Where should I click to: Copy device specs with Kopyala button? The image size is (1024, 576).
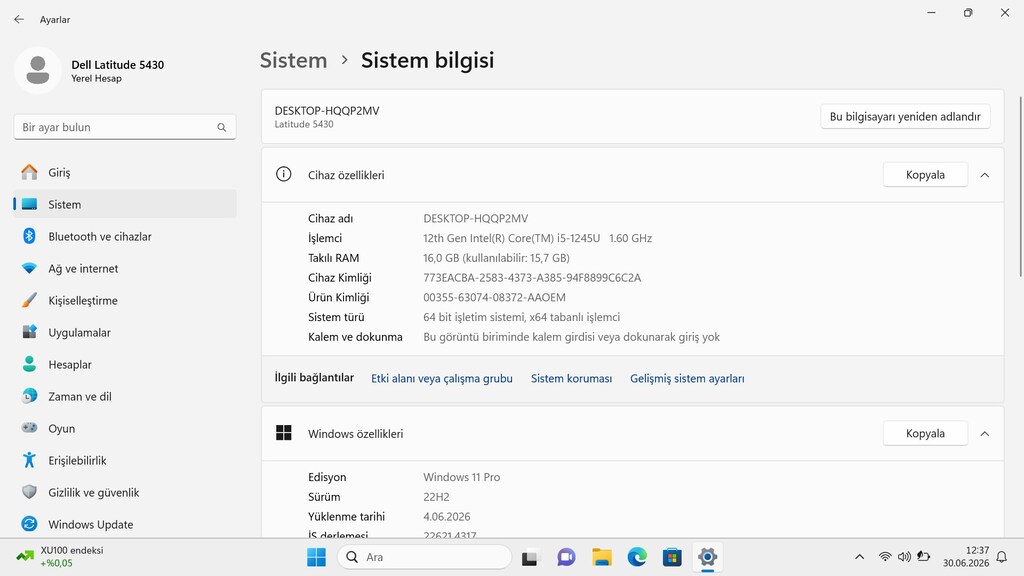(x=925, y=174)
